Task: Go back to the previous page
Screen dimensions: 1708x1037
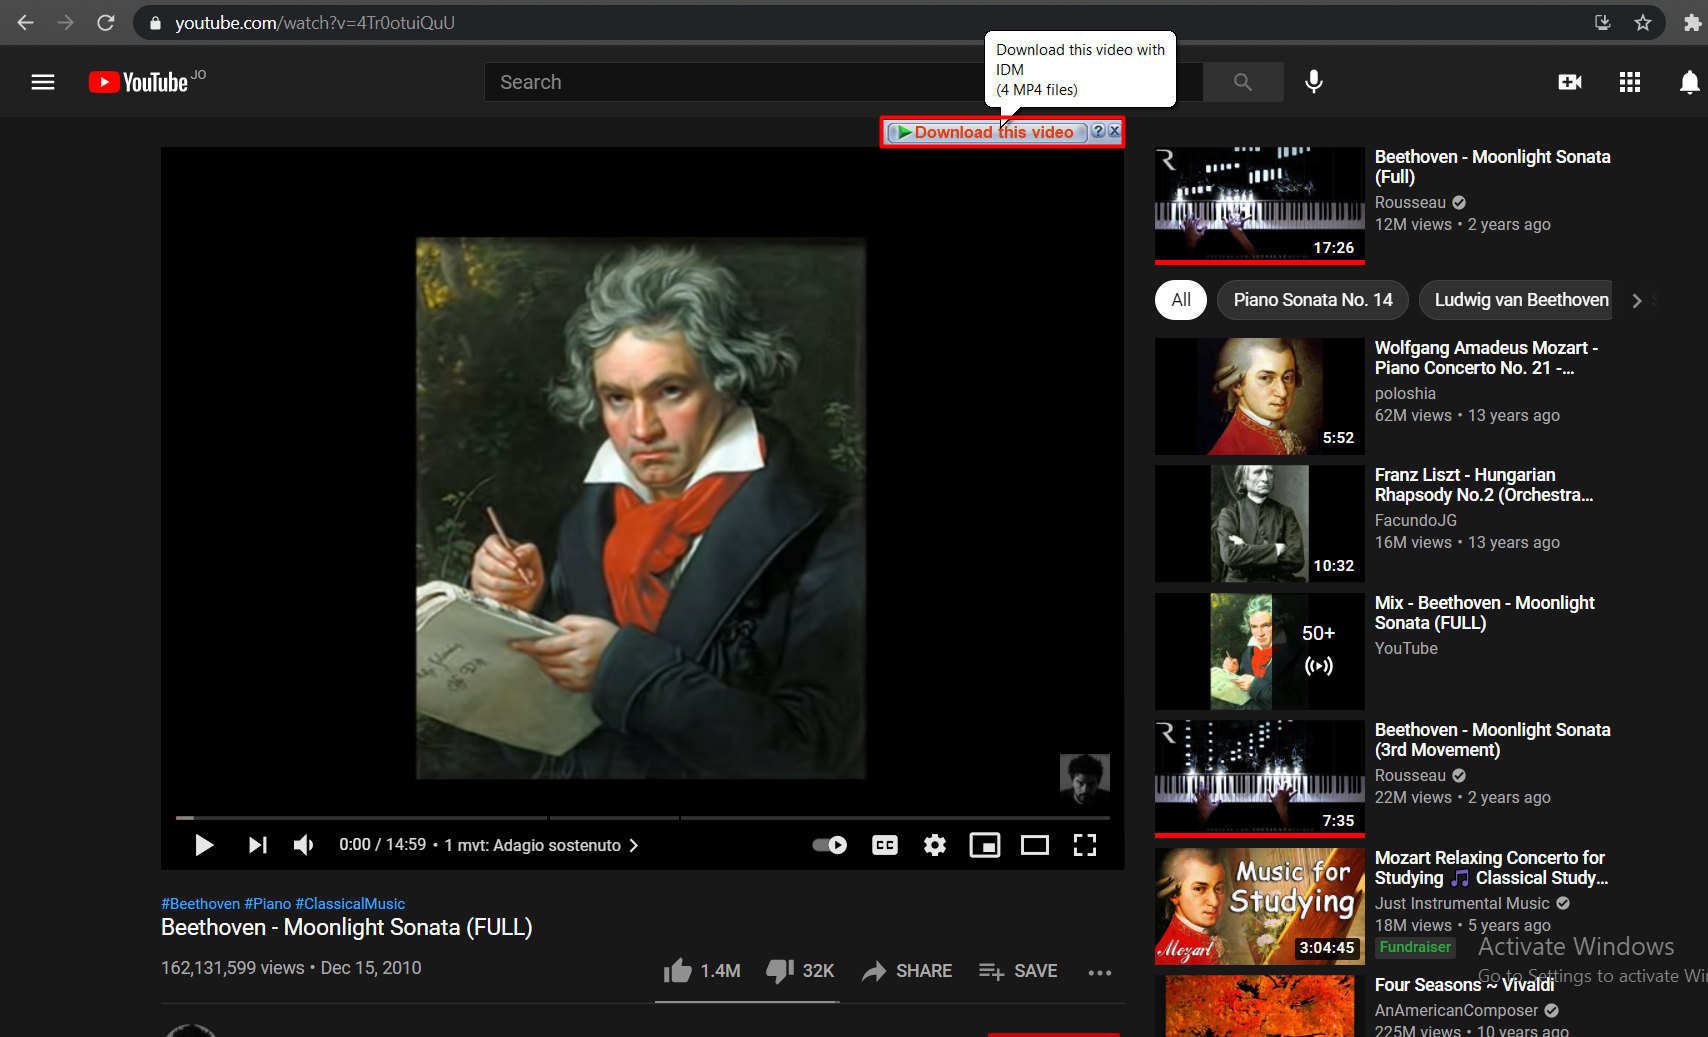Action: [x=25, y=22]
